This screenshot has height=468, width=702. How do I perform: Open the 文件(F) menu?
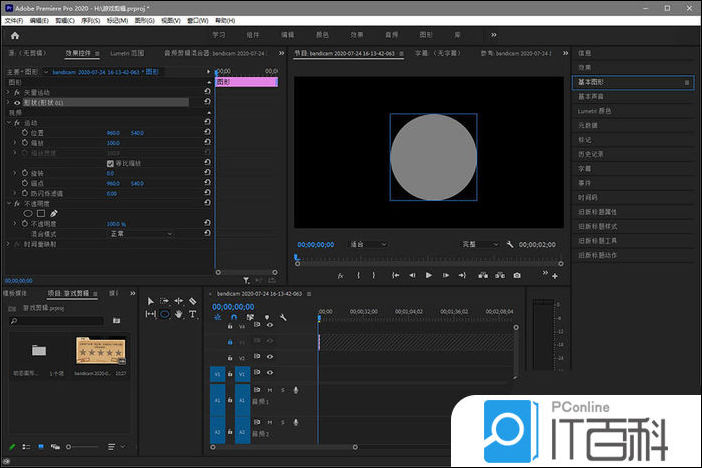(13, 20)
